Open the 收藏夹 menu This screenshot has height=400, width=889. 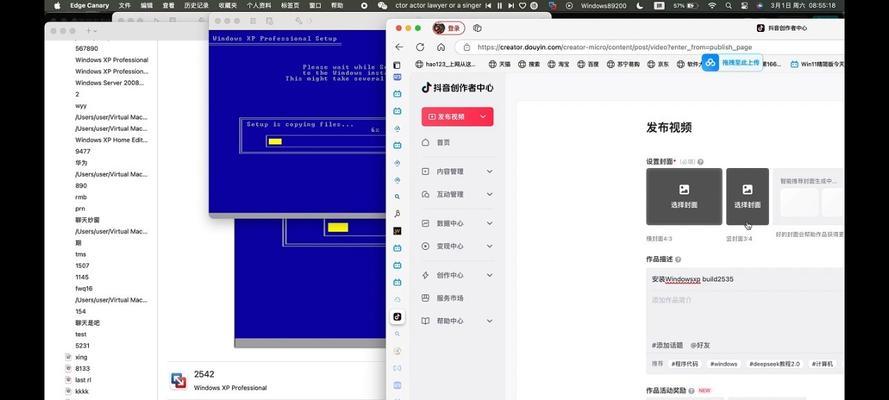click(x=227, y=5)
